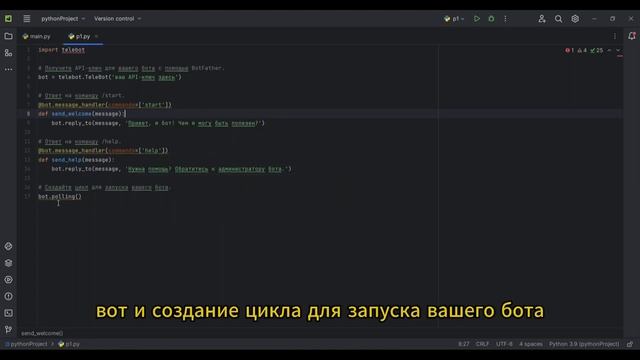Click the 'import telebot' line
The width and height of the screenshot is (640, 360).
62,50
